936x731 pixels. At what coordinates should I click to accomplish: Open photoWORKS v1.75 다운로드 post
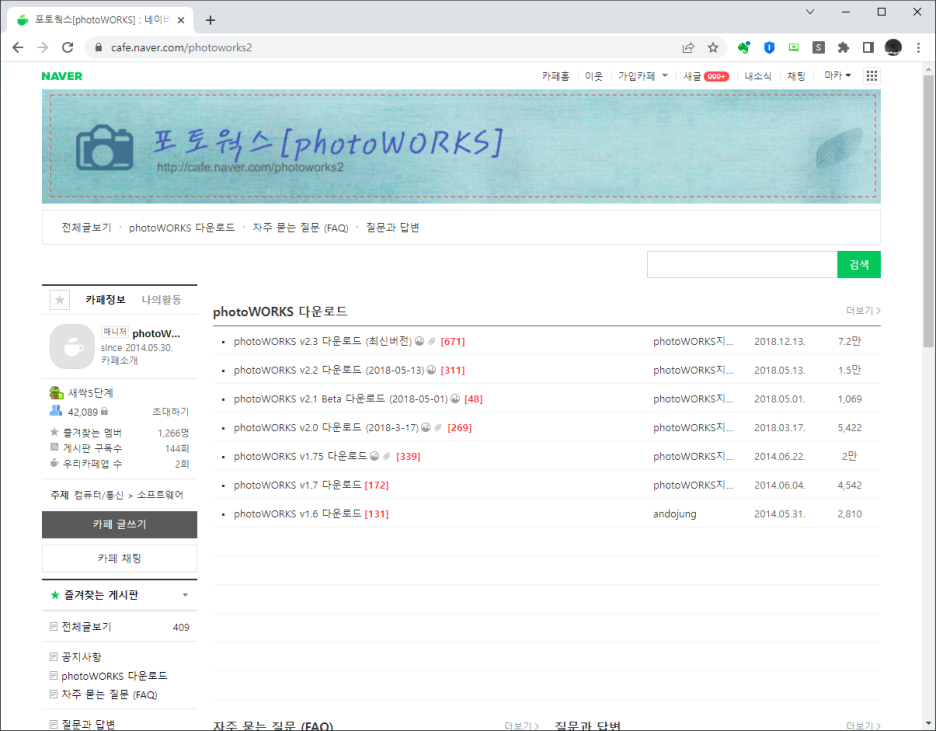[300, 457]
